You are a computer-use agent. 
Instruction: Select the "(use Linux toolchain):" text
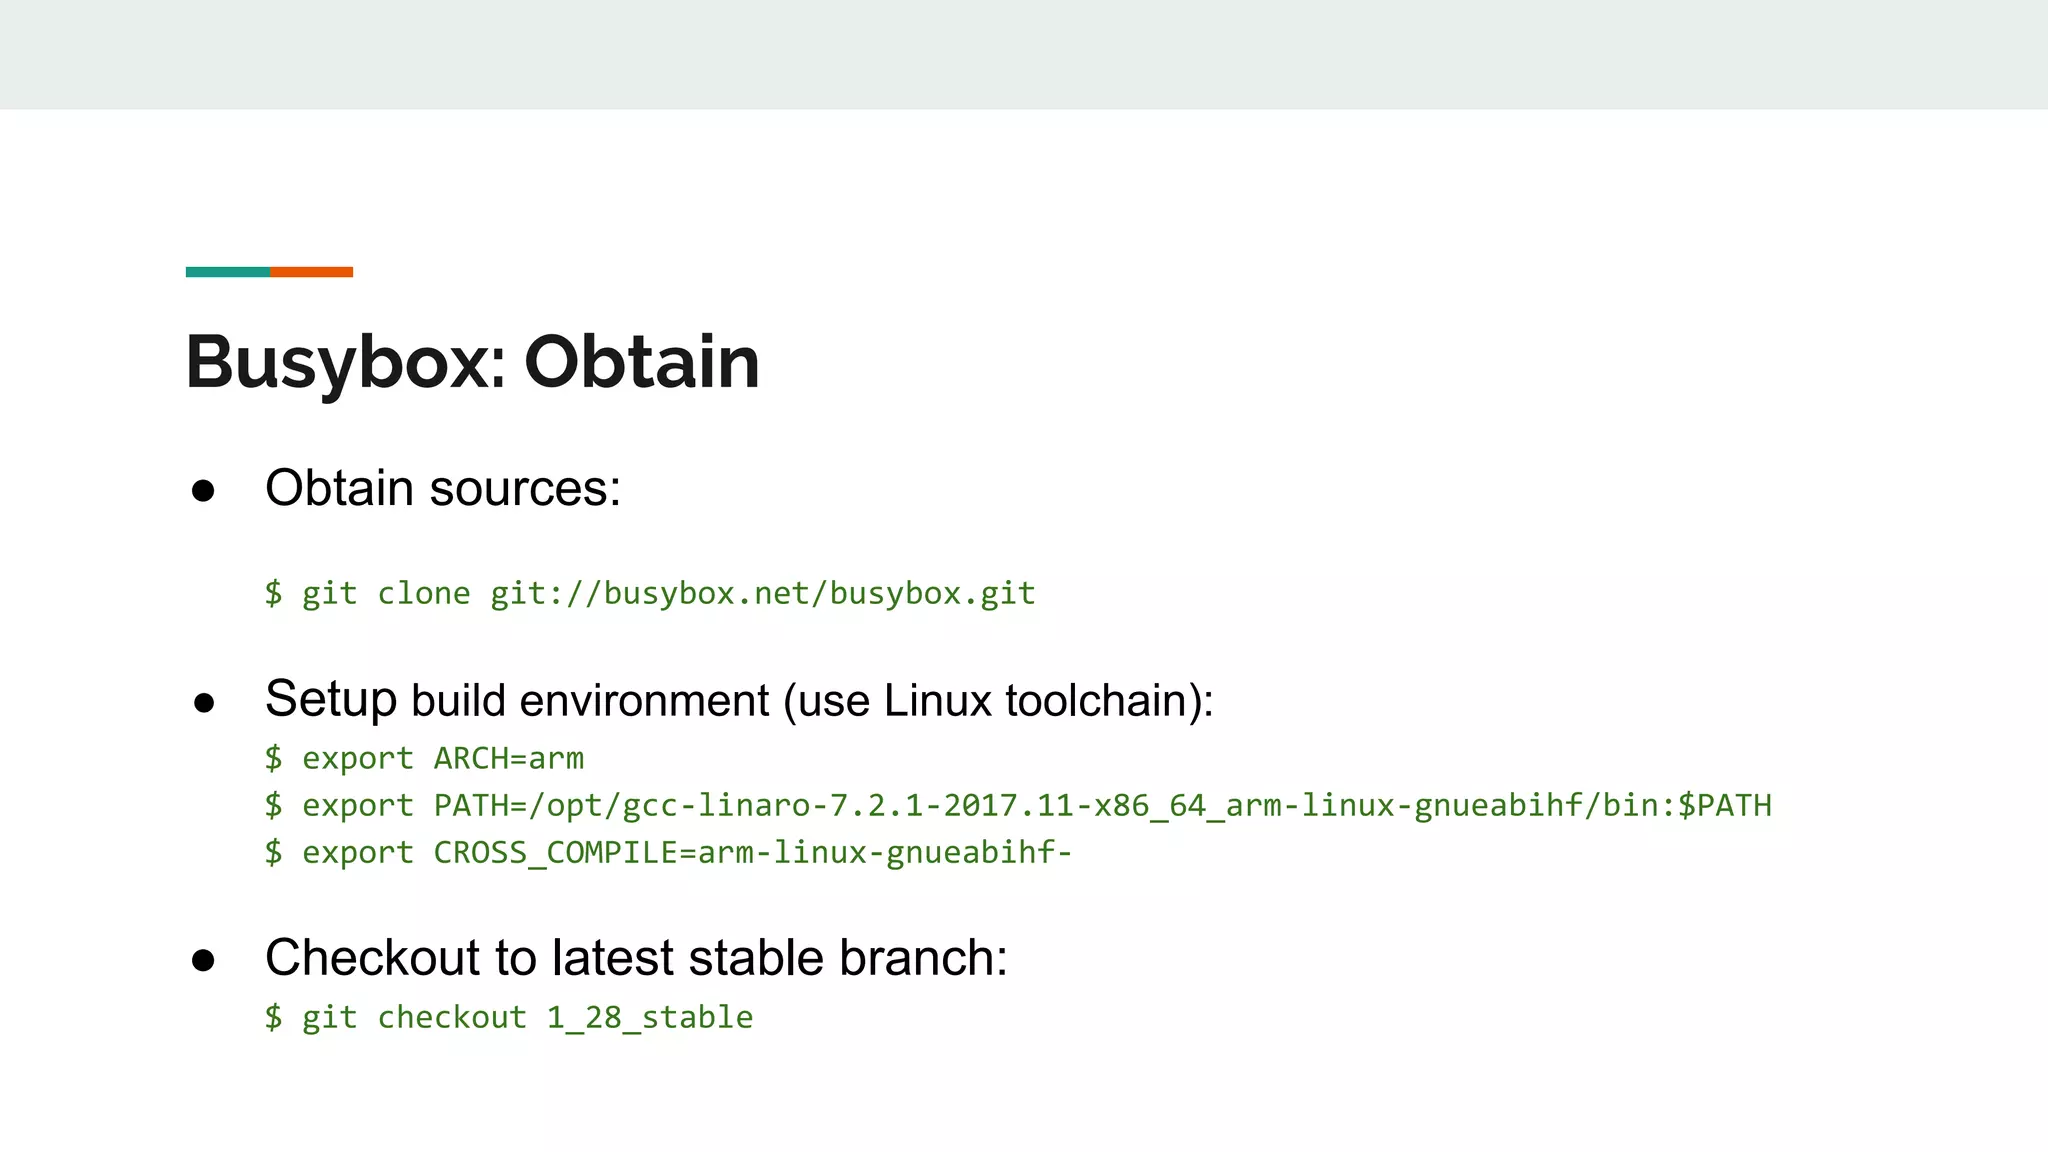tap(998, 701)
